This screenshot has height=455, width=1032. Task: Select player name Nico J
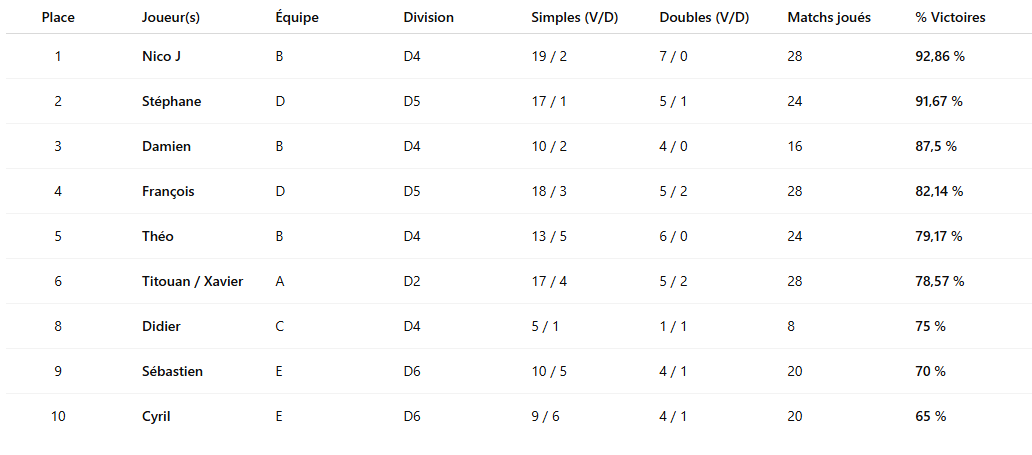(x=162, y=56)
